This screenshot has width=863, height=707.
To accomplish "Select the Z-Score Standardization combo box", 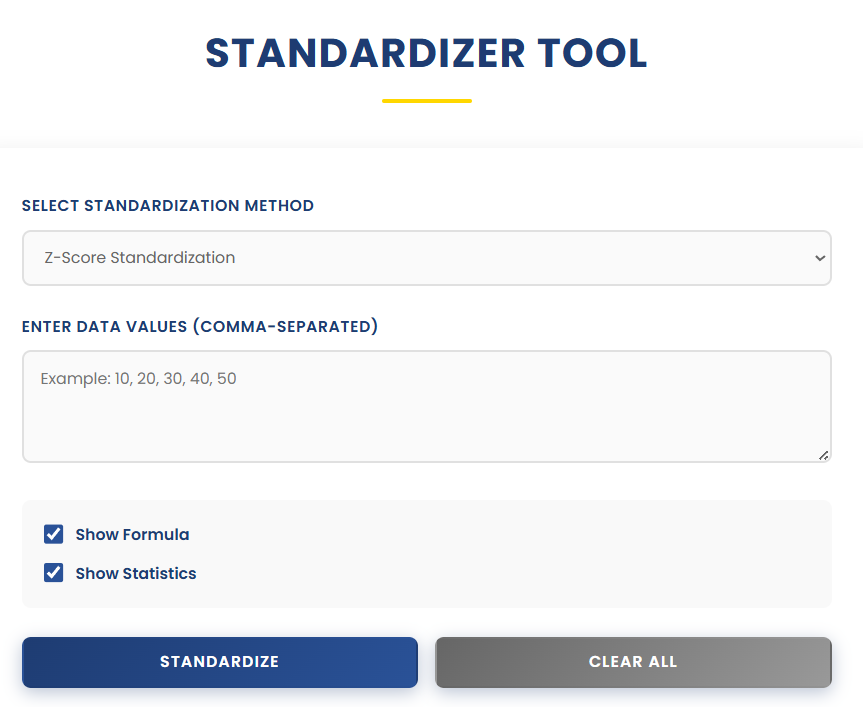I will coord(427,258).
